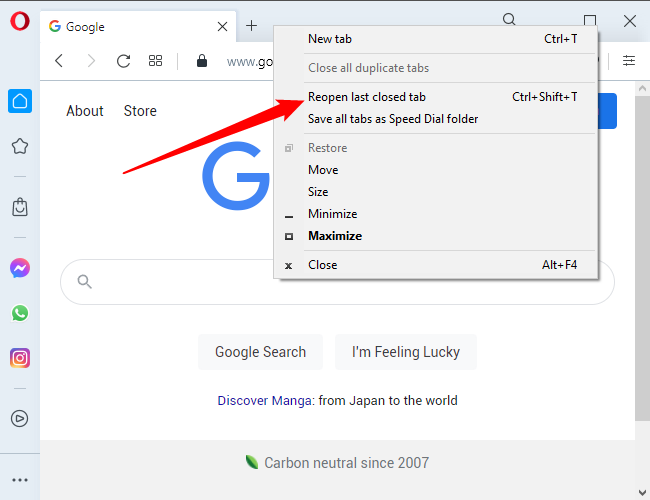Open Easy Setup sliders icon
650x500 pixels.
pyautogui.click(x=629, y=61)
